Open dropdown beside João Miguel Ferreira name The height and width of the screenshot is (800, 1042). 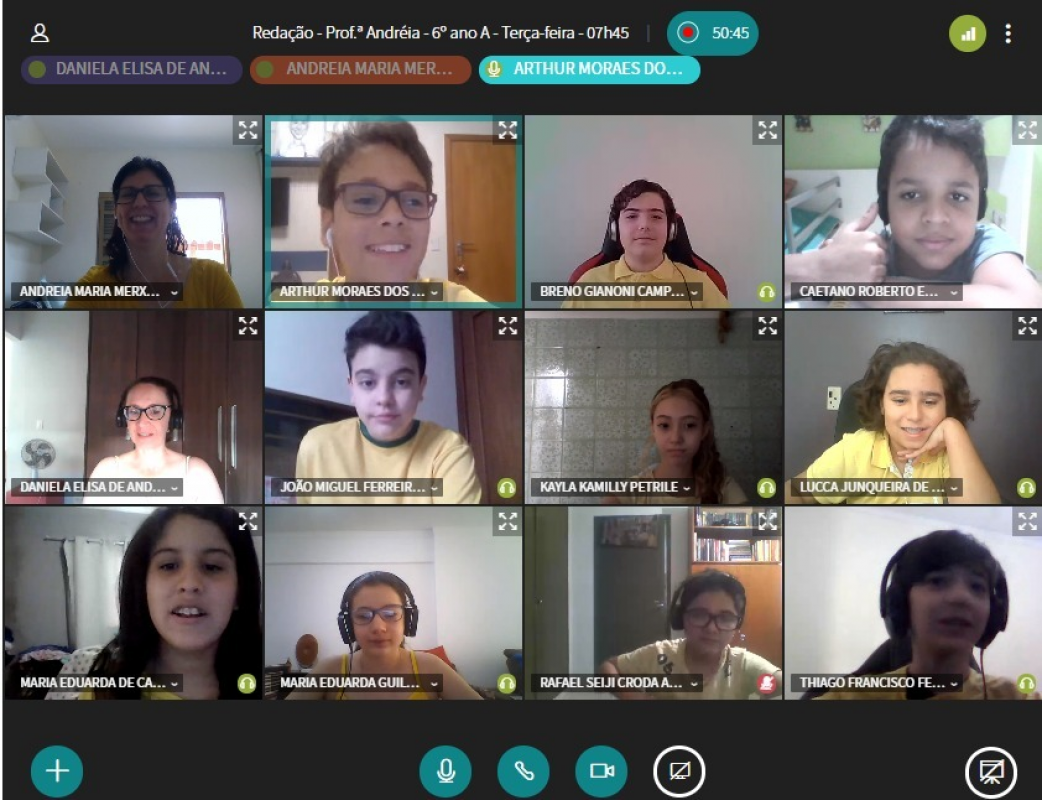point(434,488)
